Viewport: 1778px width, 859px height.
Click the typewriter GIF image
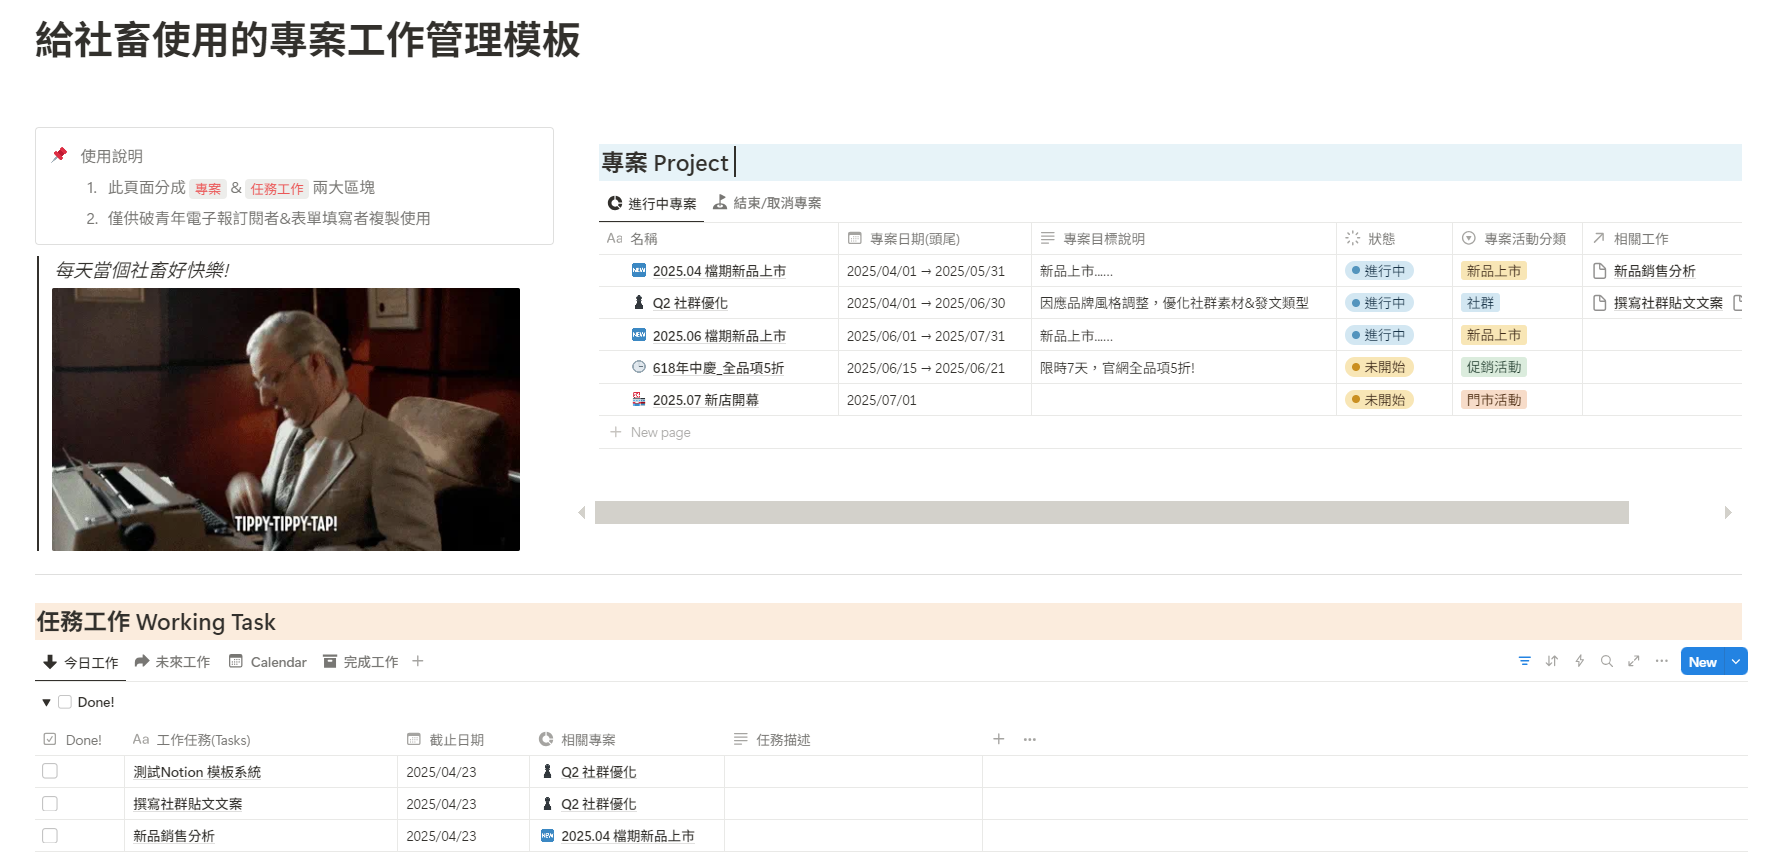click(x=286, y=419)
